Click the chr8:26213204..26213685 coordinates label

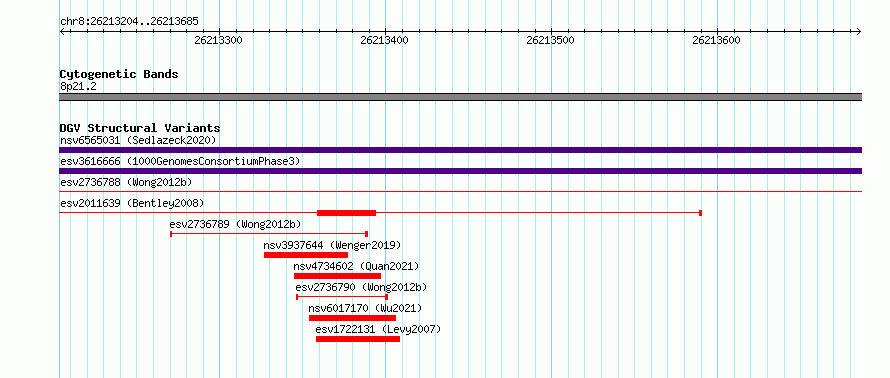click(x=129, y=22)
